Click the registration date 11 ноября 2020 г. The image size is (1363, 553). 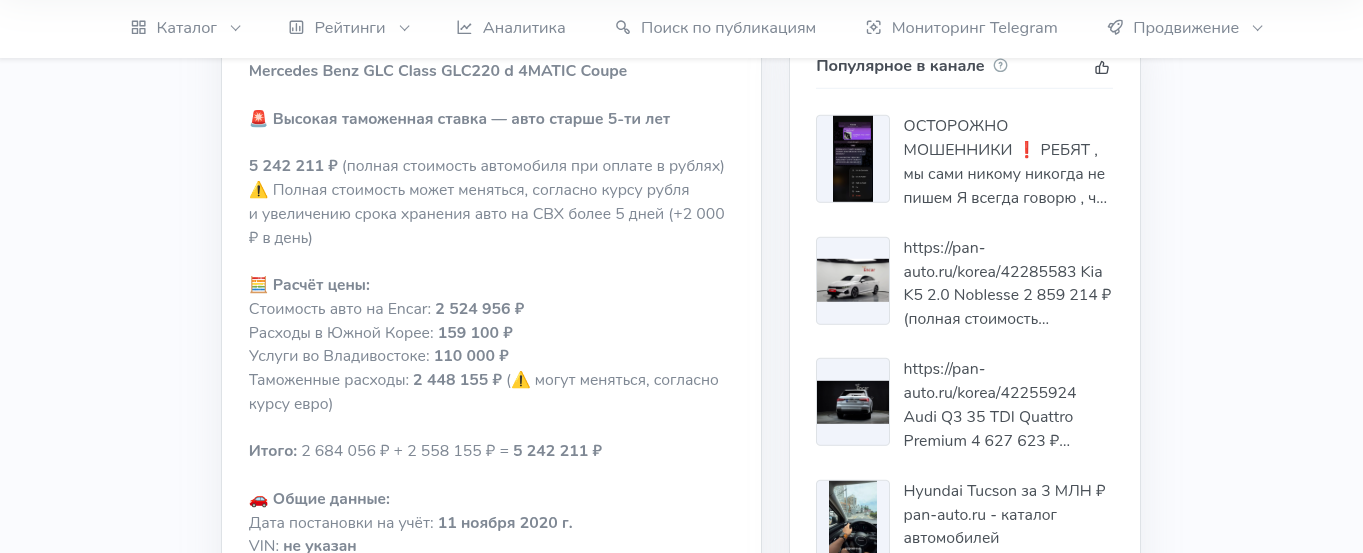click(505, 523)
